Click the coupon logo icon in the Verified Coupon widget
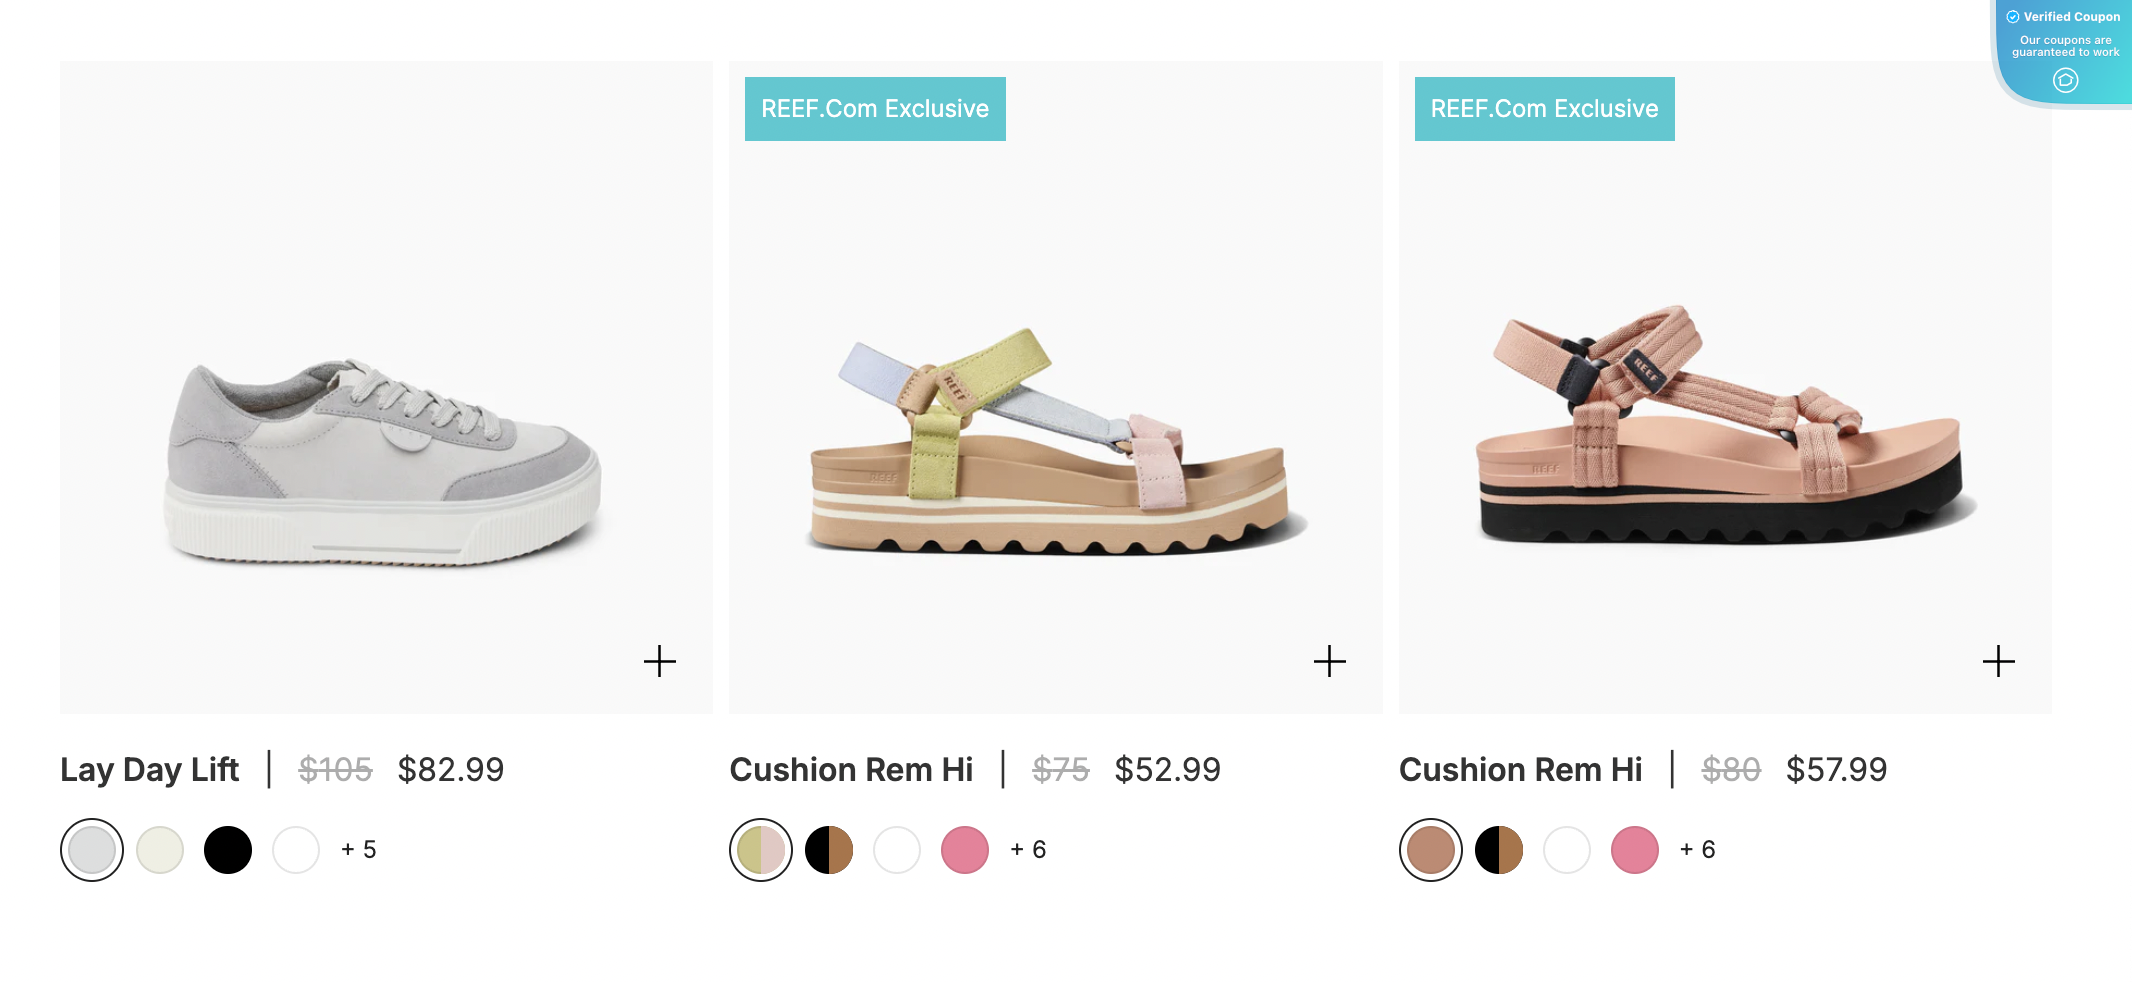The image size is (2132, 982). pyautogui.click(x=2065, y=80)
